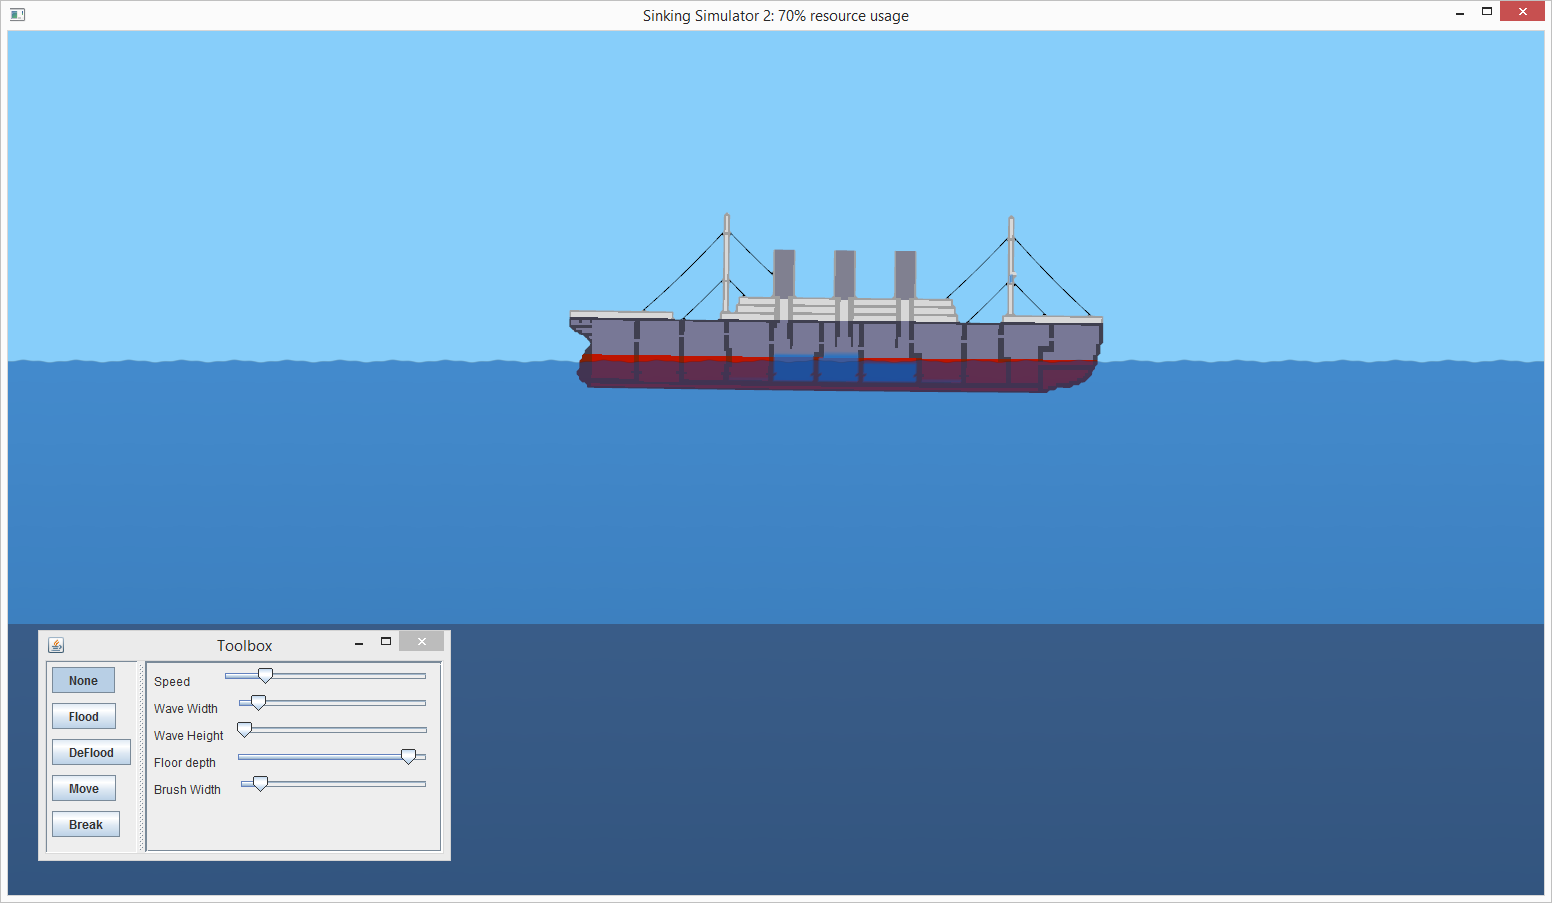Click the application icon in main title bar
1552x903 pixels.
tap(17, 14)
